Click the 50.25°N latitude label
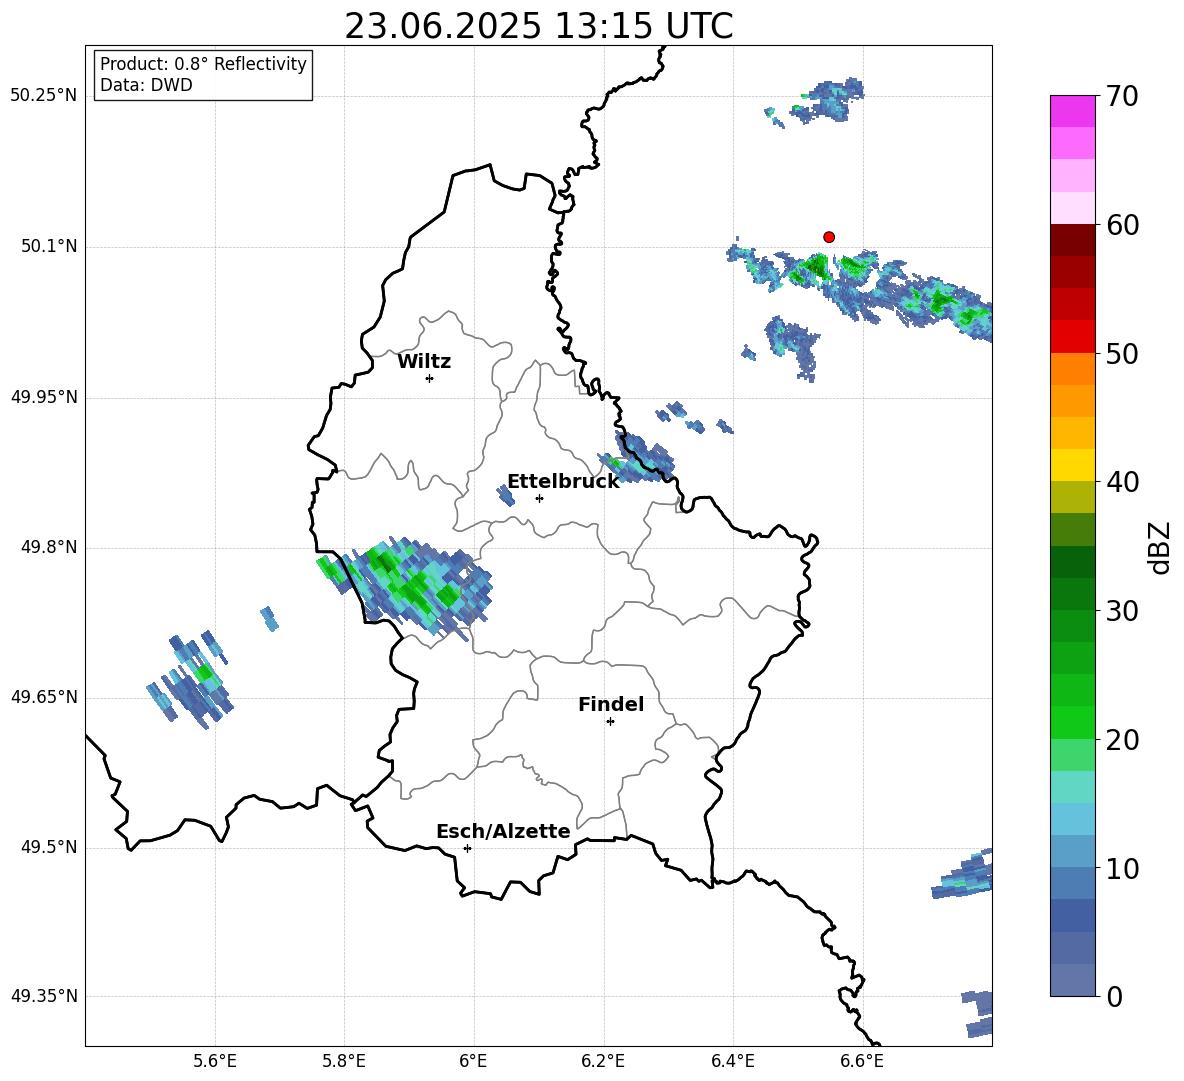1184x1081 pixels. tap(44, 96)
